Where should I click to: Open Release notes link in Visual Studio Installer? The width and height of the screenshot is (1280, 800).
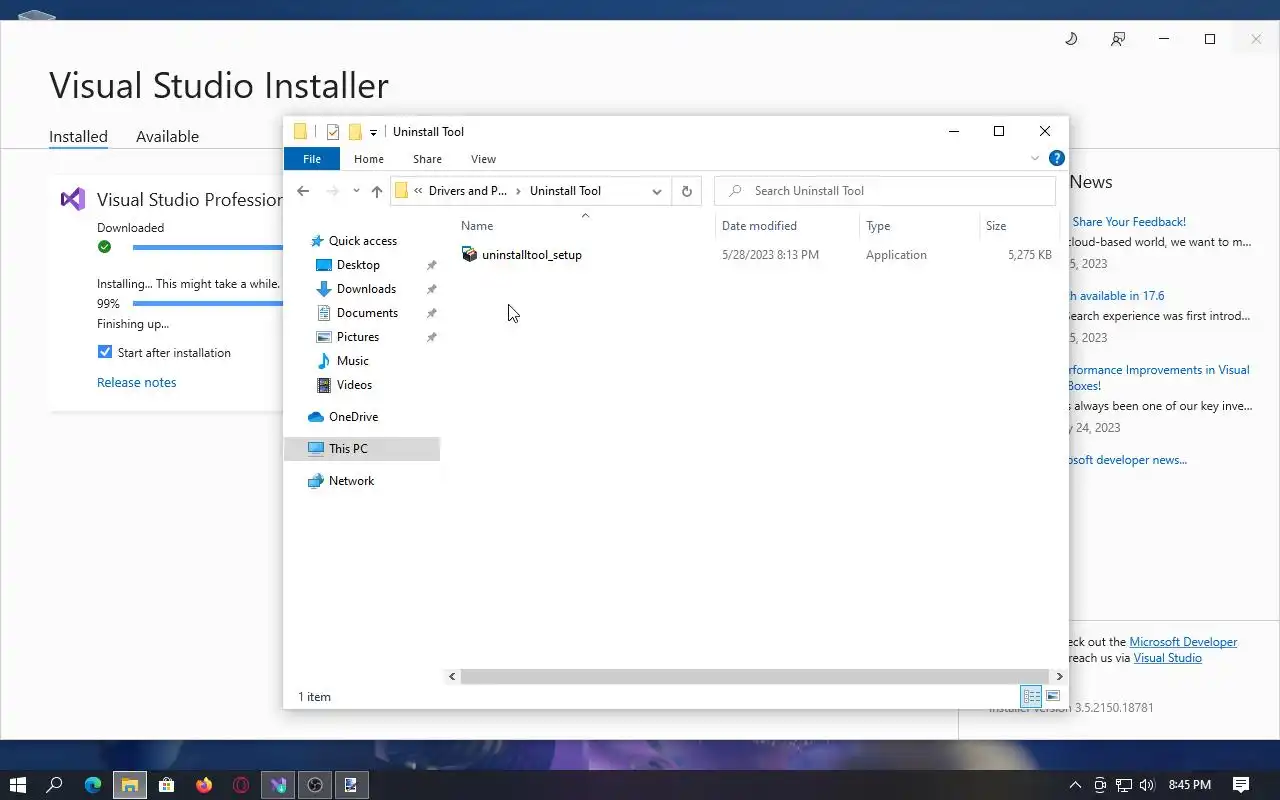pyautogui.click(x=137, y=382)
